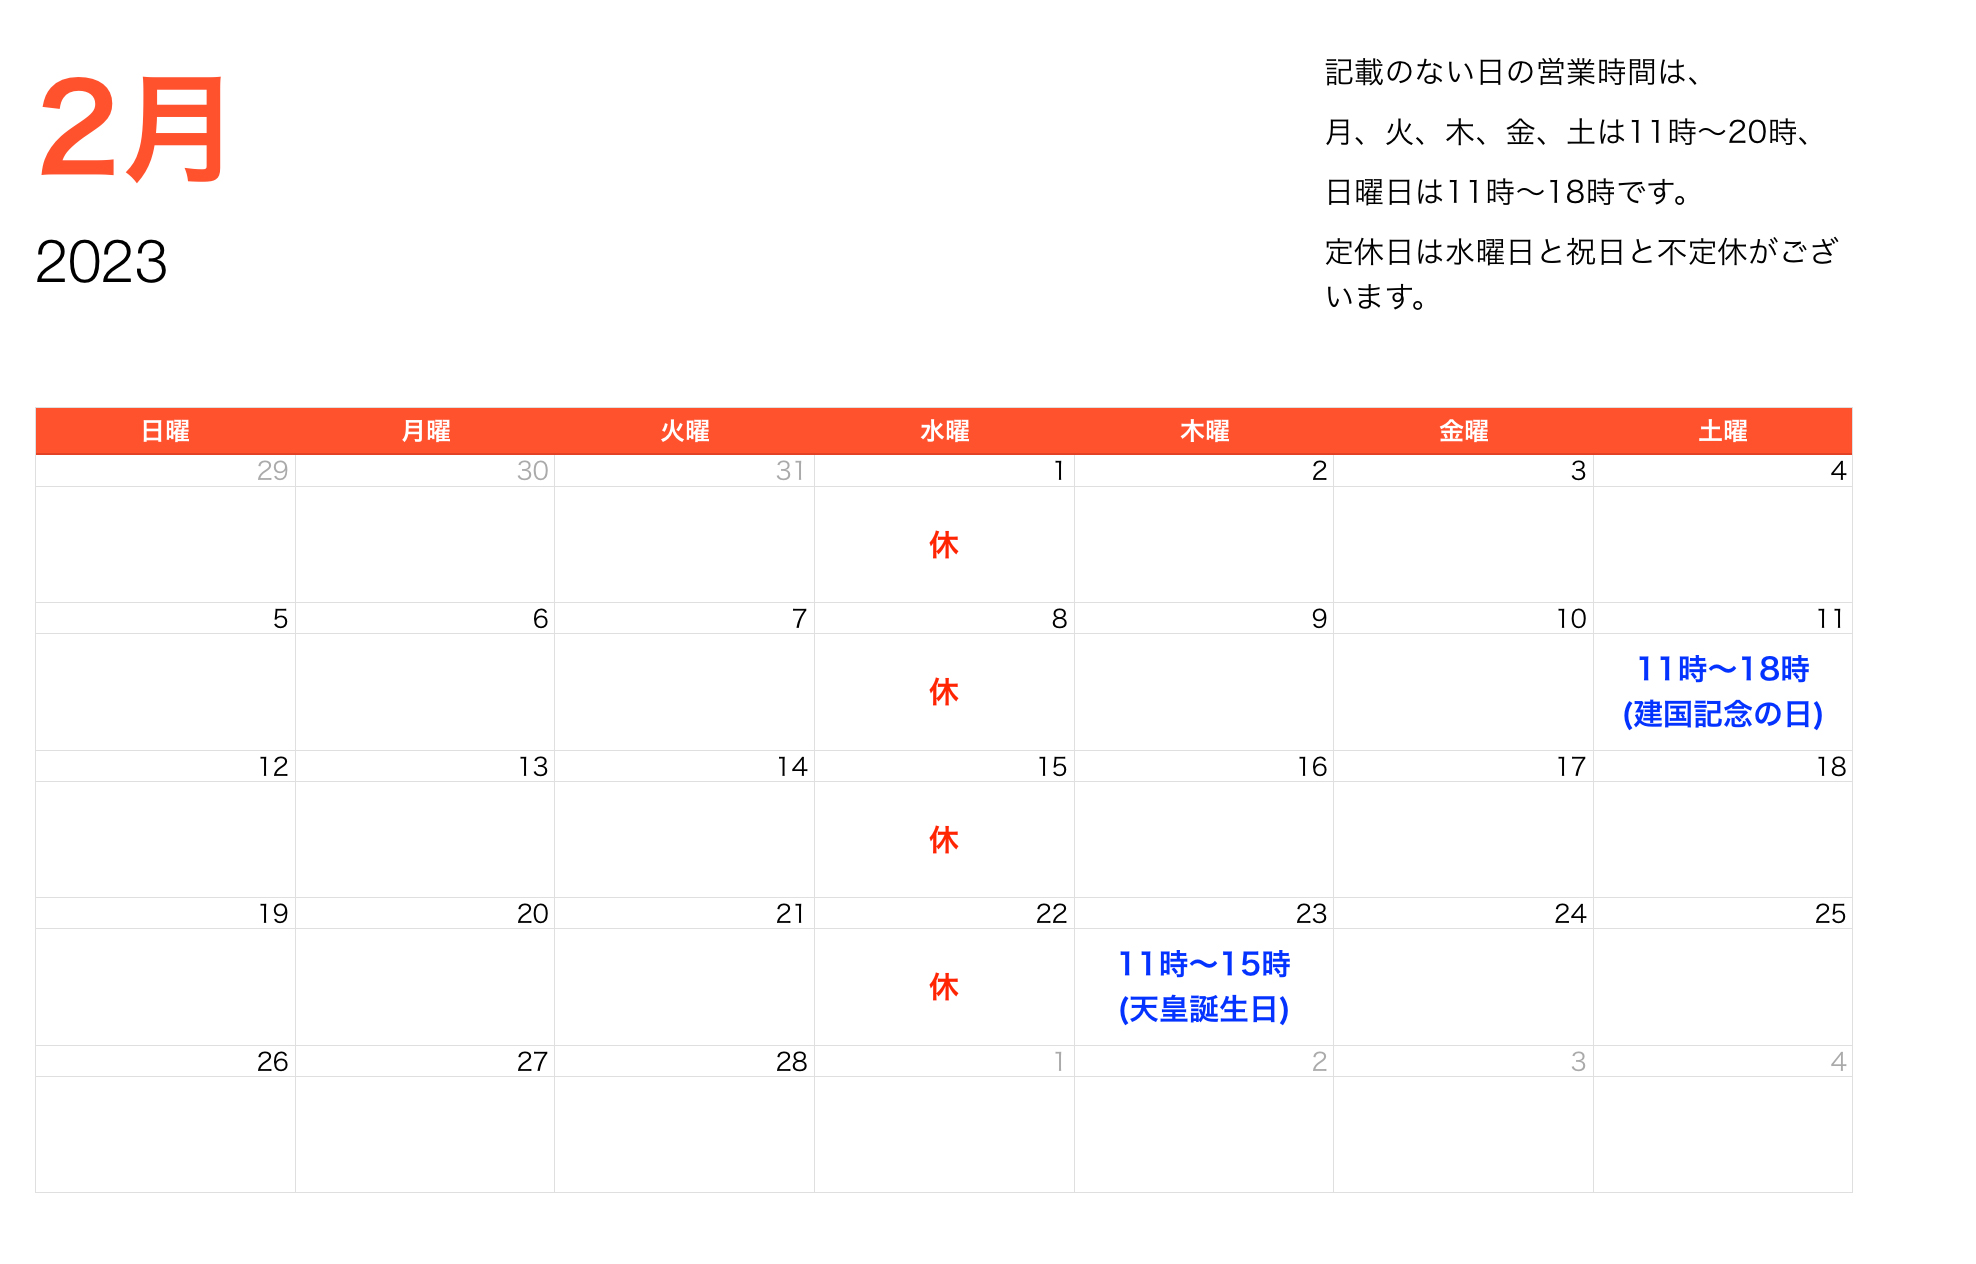Click date number 23
This screenshot has width=1976, height=1264.
coord(1311,914)
